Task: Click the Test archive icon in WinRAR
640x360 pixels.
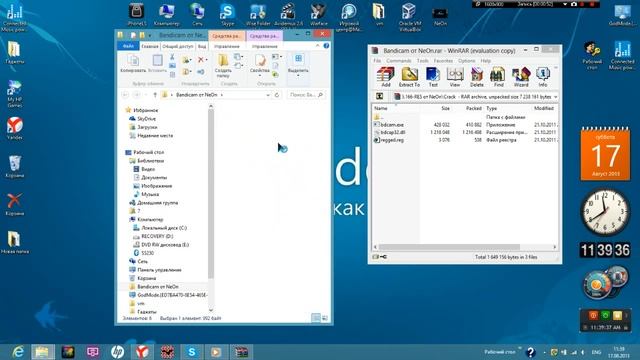Action: pos(433,77)
